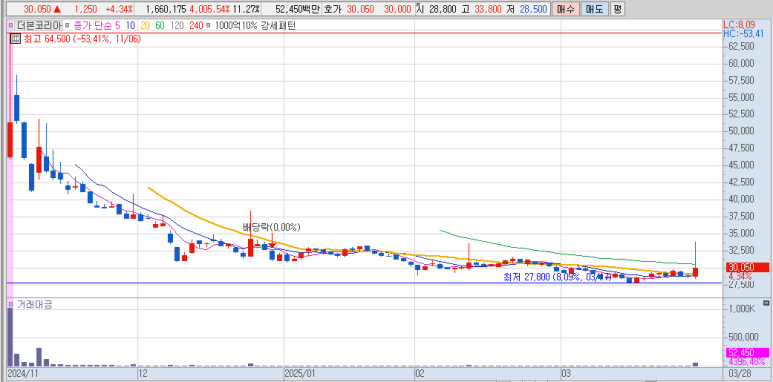Select the 20-day moving average label
This screenshot has width=773, height=382.
[145, 25]
